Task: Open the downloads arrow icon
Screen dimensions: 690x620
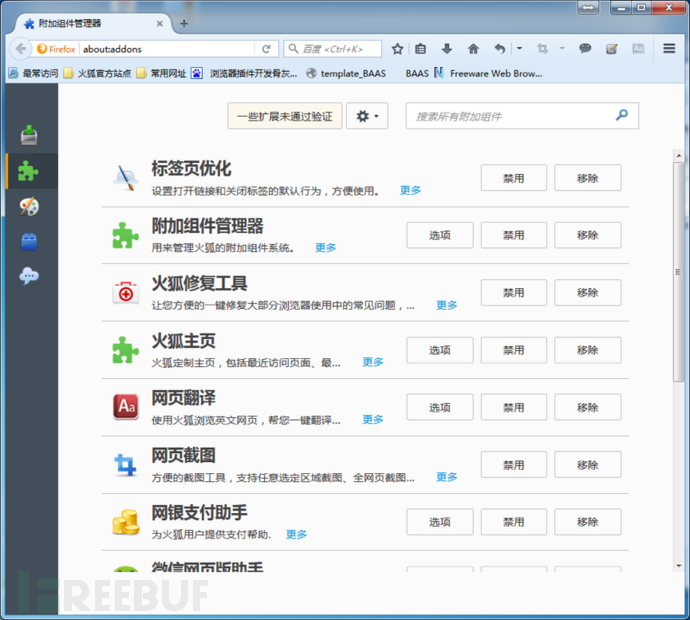Action: [x=447, y=48]
